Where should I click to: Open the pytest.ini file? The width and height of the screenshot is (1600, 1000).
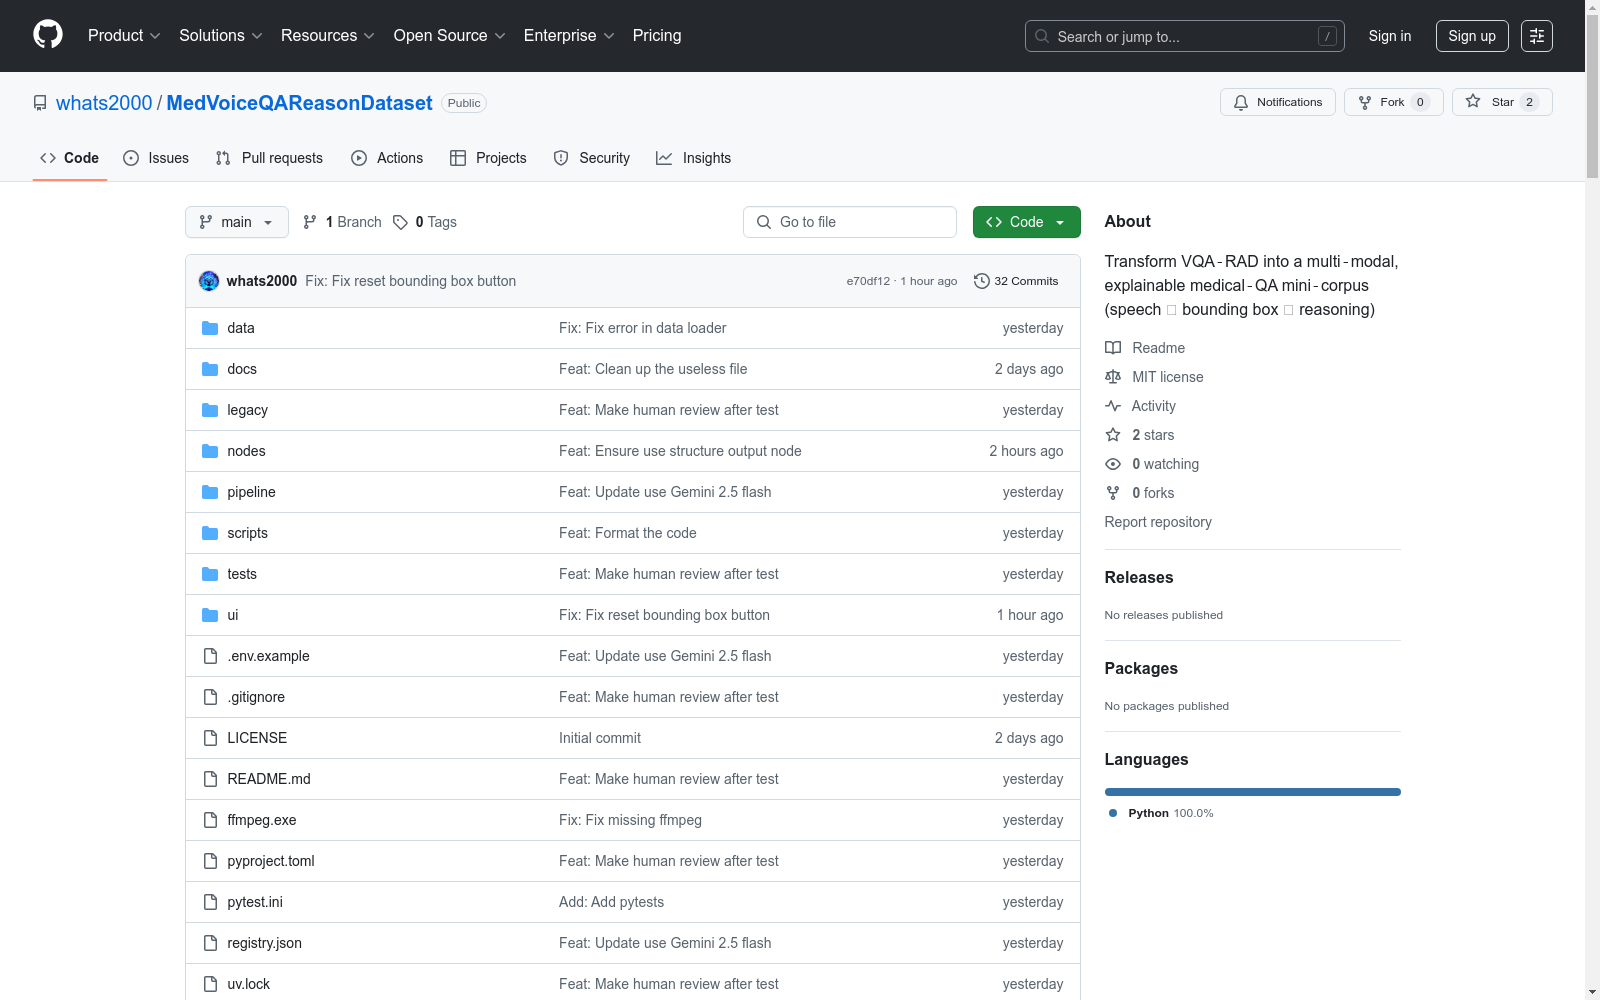coord(255,902)
